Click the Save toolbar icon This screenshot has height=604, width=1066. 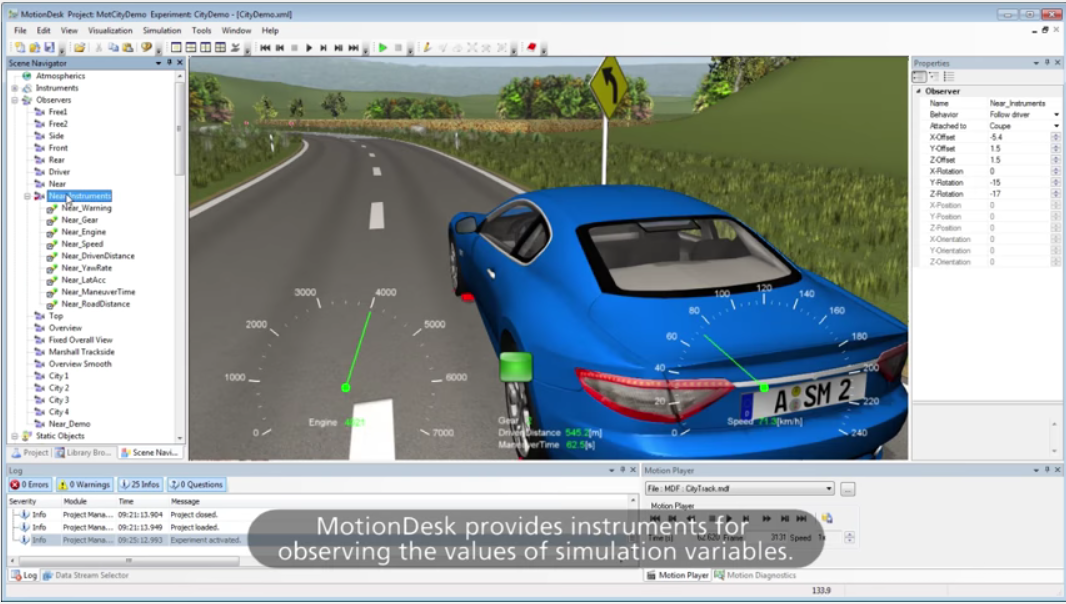tap(49, 48)
